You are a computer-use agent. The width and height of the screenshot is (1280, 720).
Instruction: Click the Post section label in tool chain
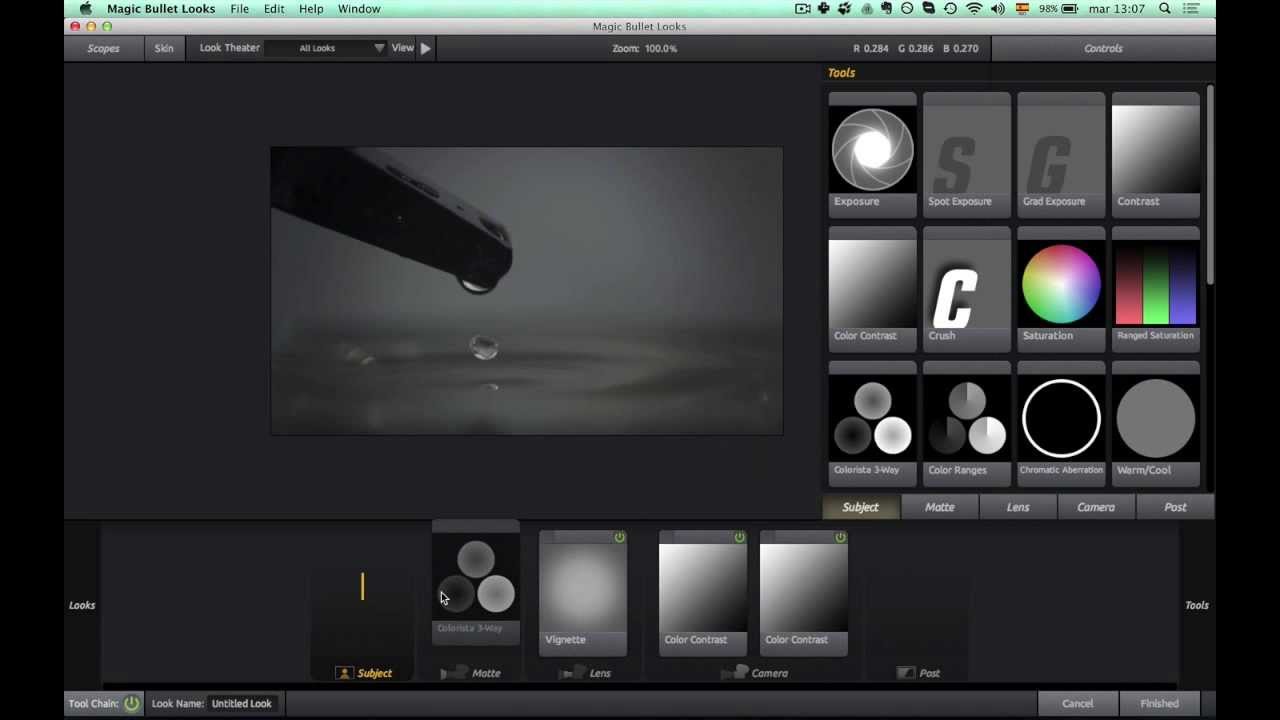click(x=918, y=673)
